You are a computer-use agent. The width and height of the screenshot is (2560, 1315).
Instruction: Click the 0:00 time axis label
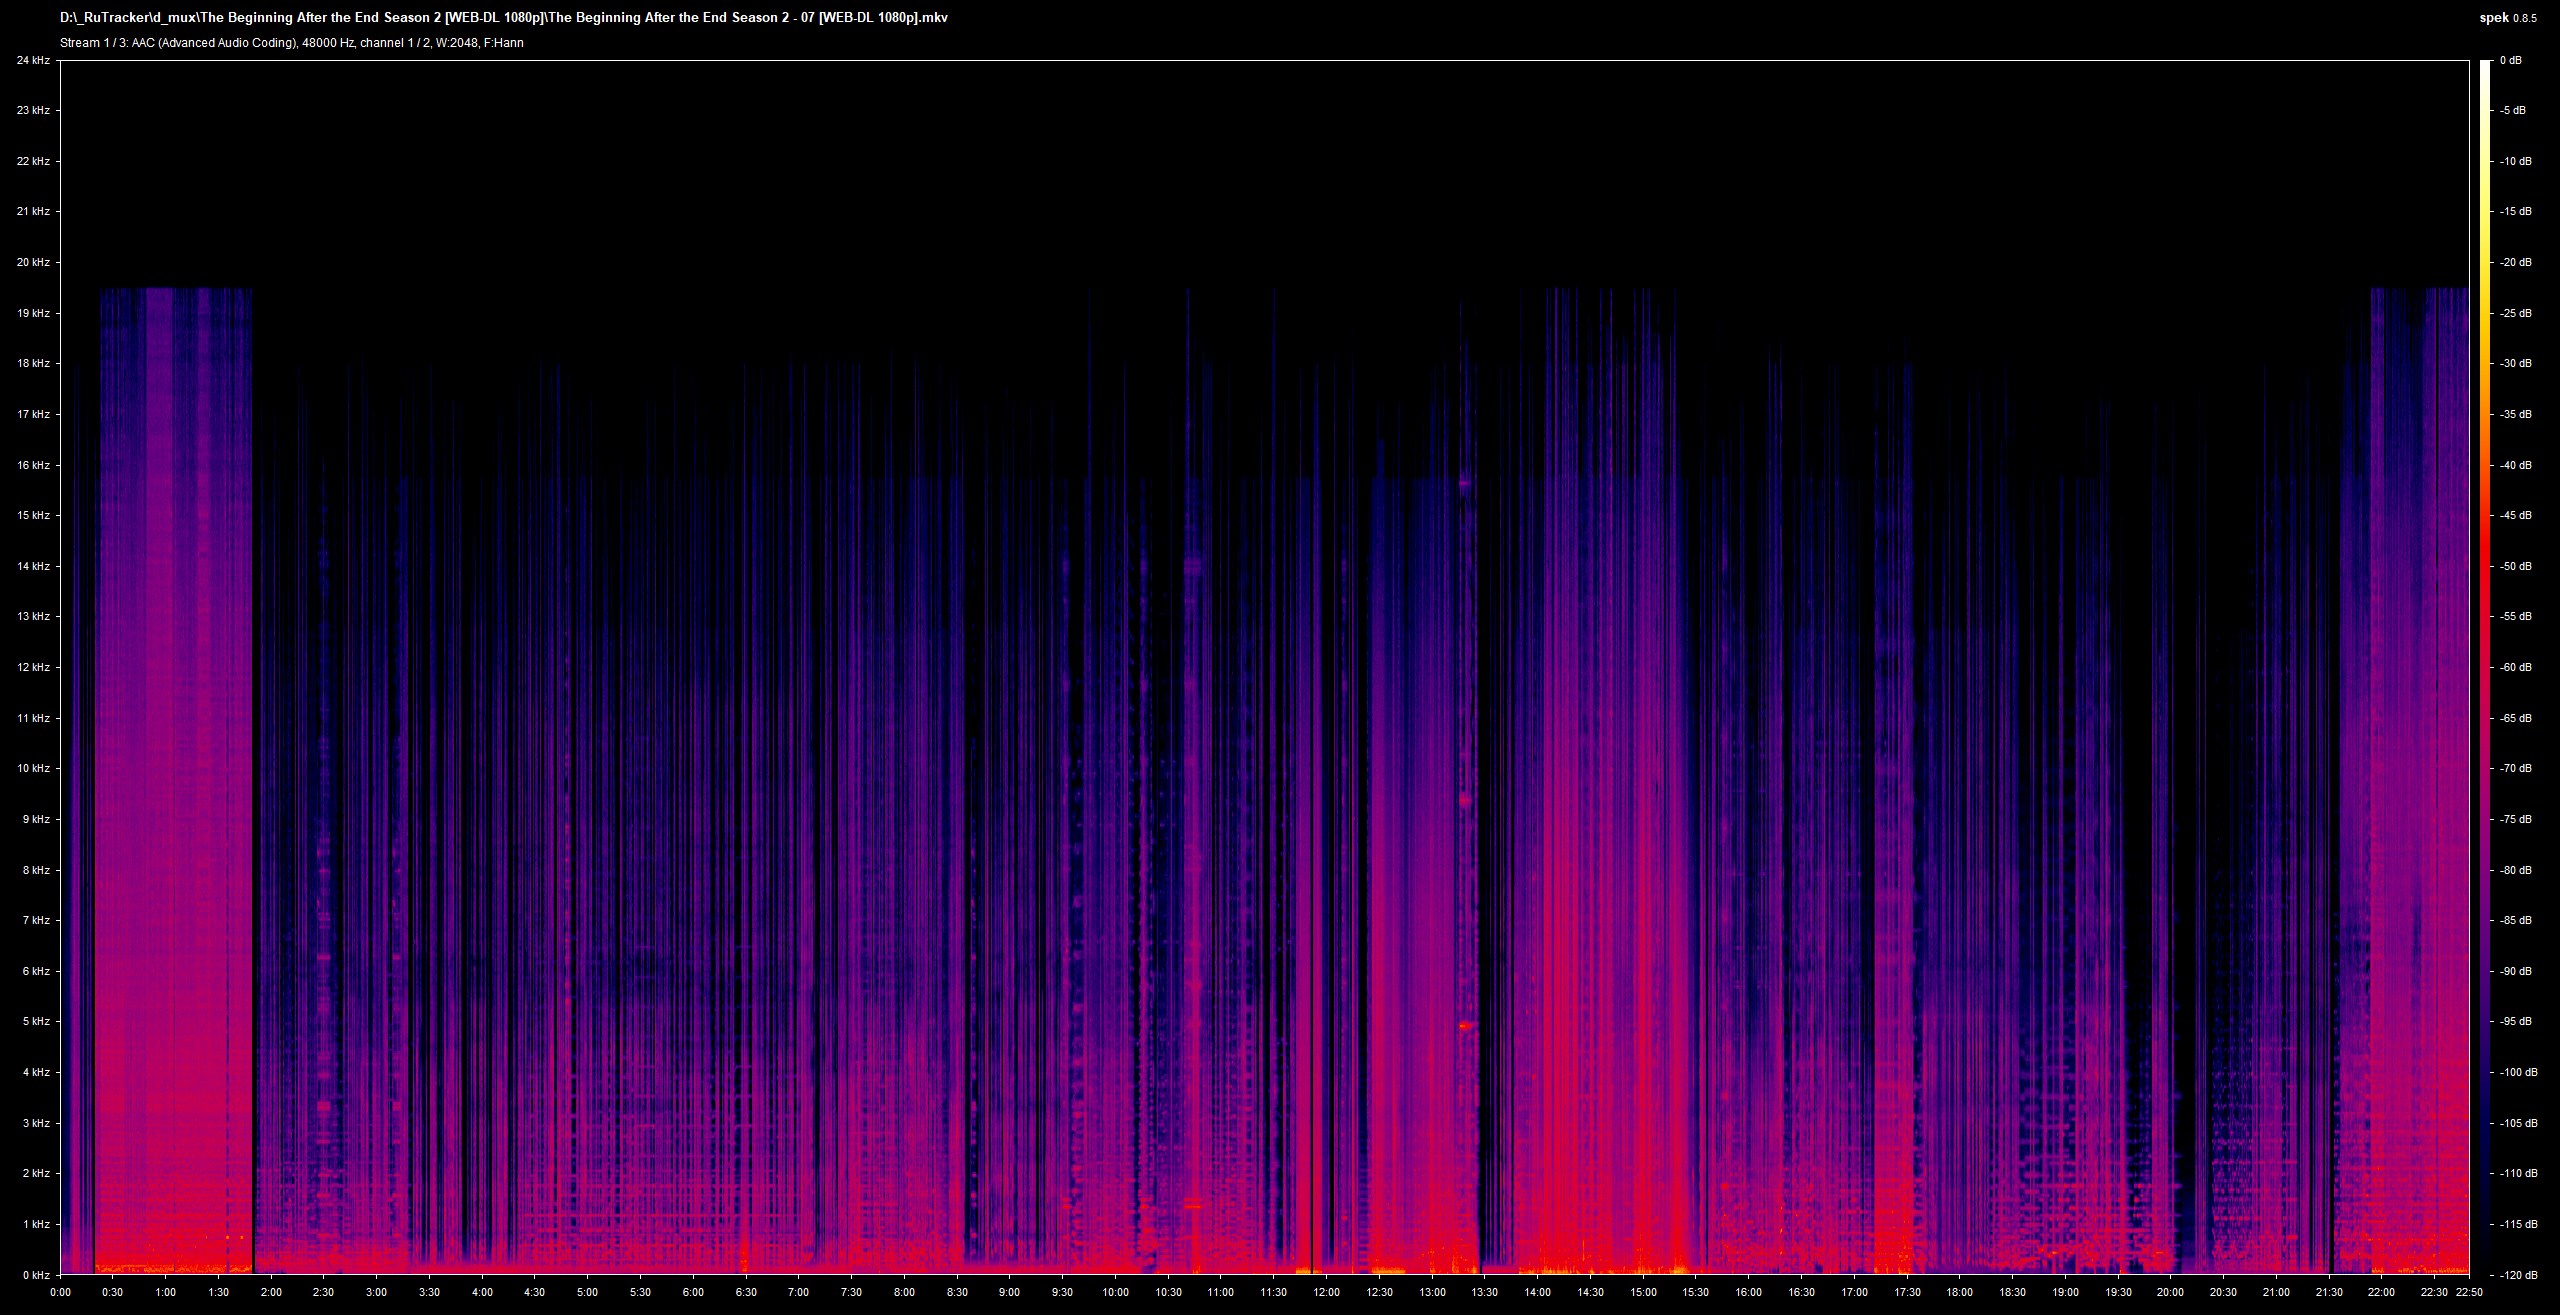click(x=61, y=1292)
